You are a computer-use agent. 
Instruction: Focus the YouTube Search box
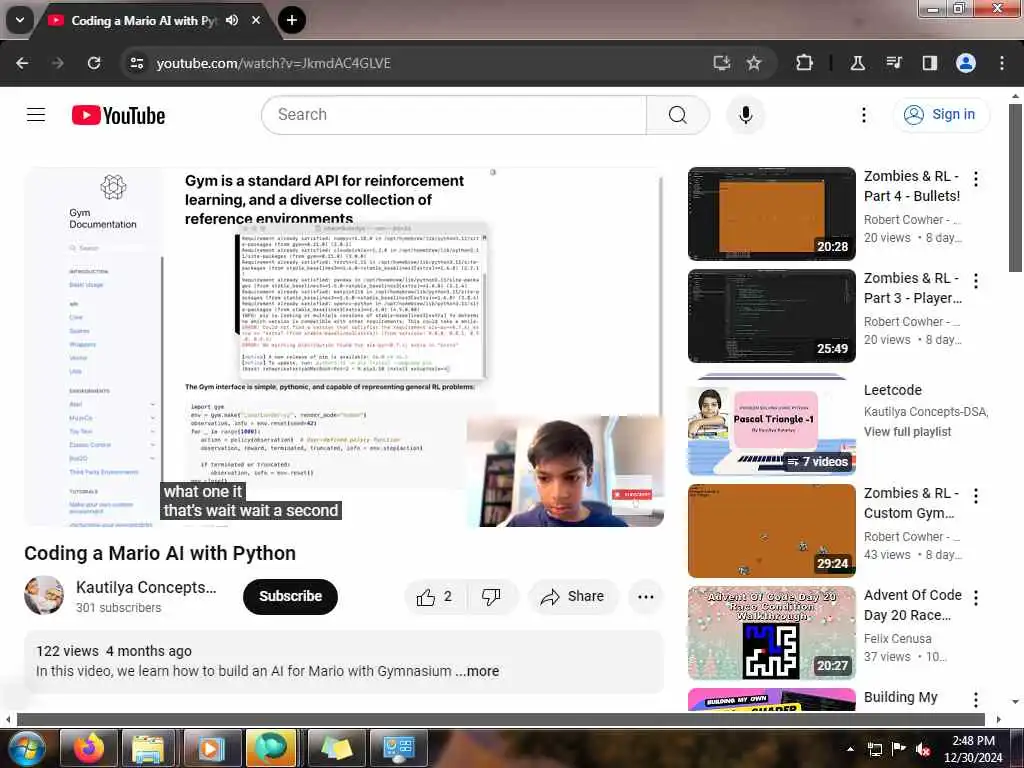454,115
